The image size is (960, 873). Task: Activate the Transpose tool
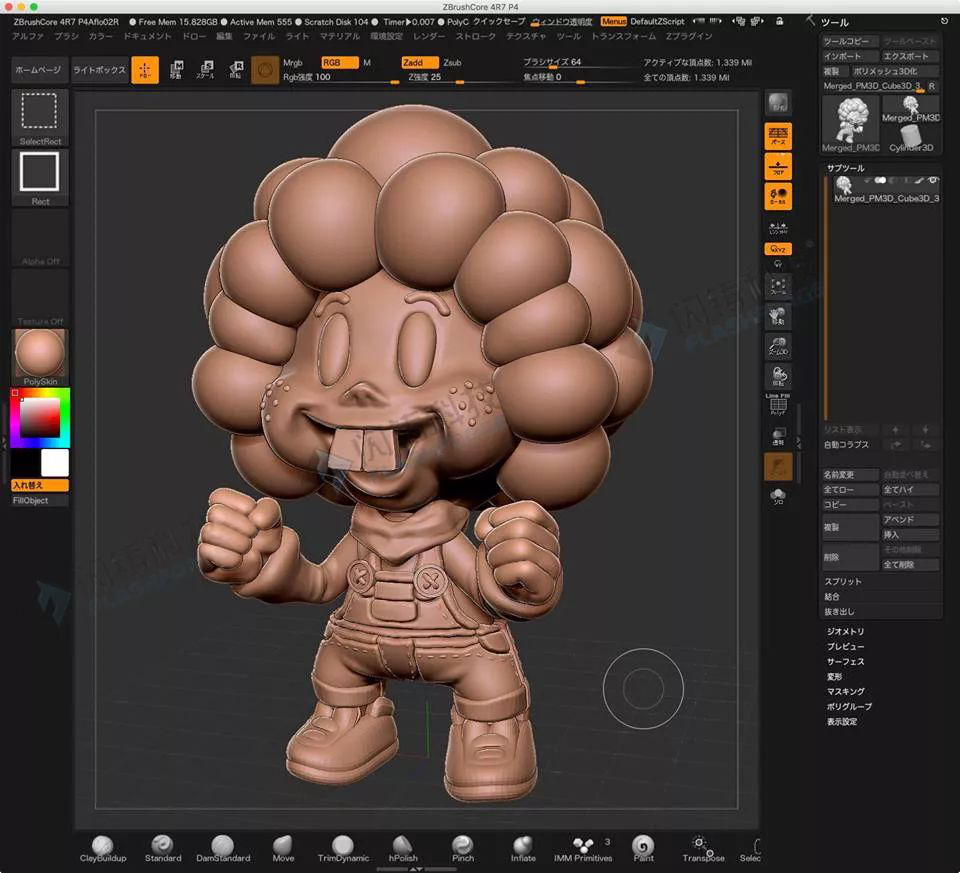click(703, 849)
